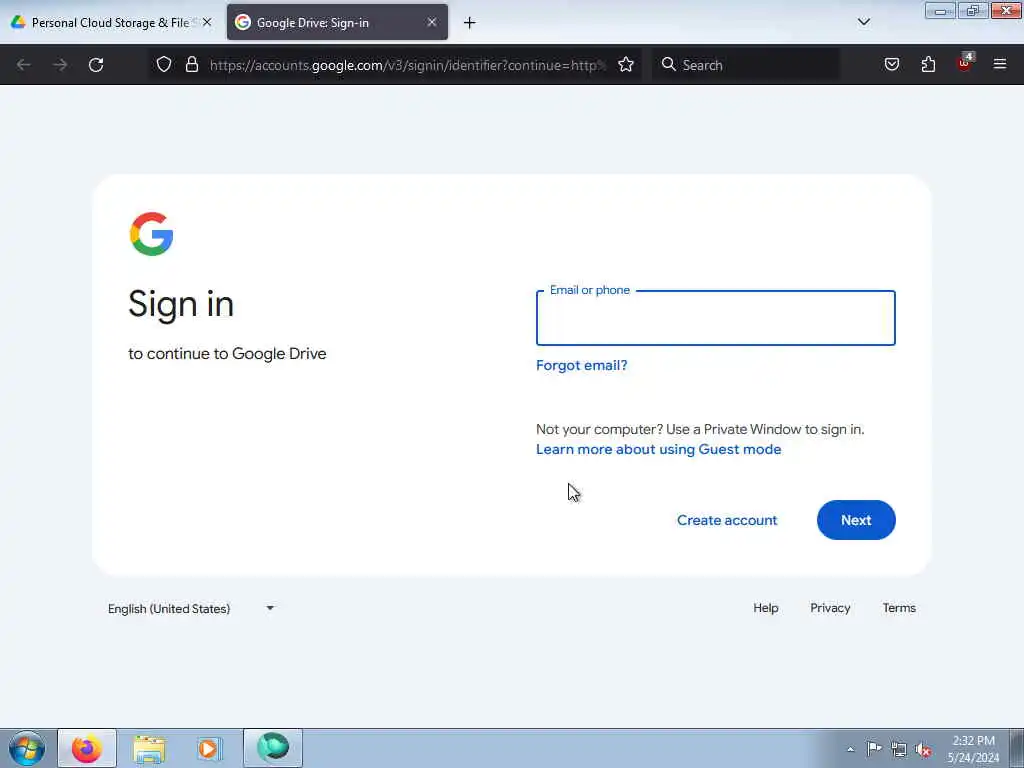Click the Google logo
This screenshot has height=768, width=1024.
[152, 234]
